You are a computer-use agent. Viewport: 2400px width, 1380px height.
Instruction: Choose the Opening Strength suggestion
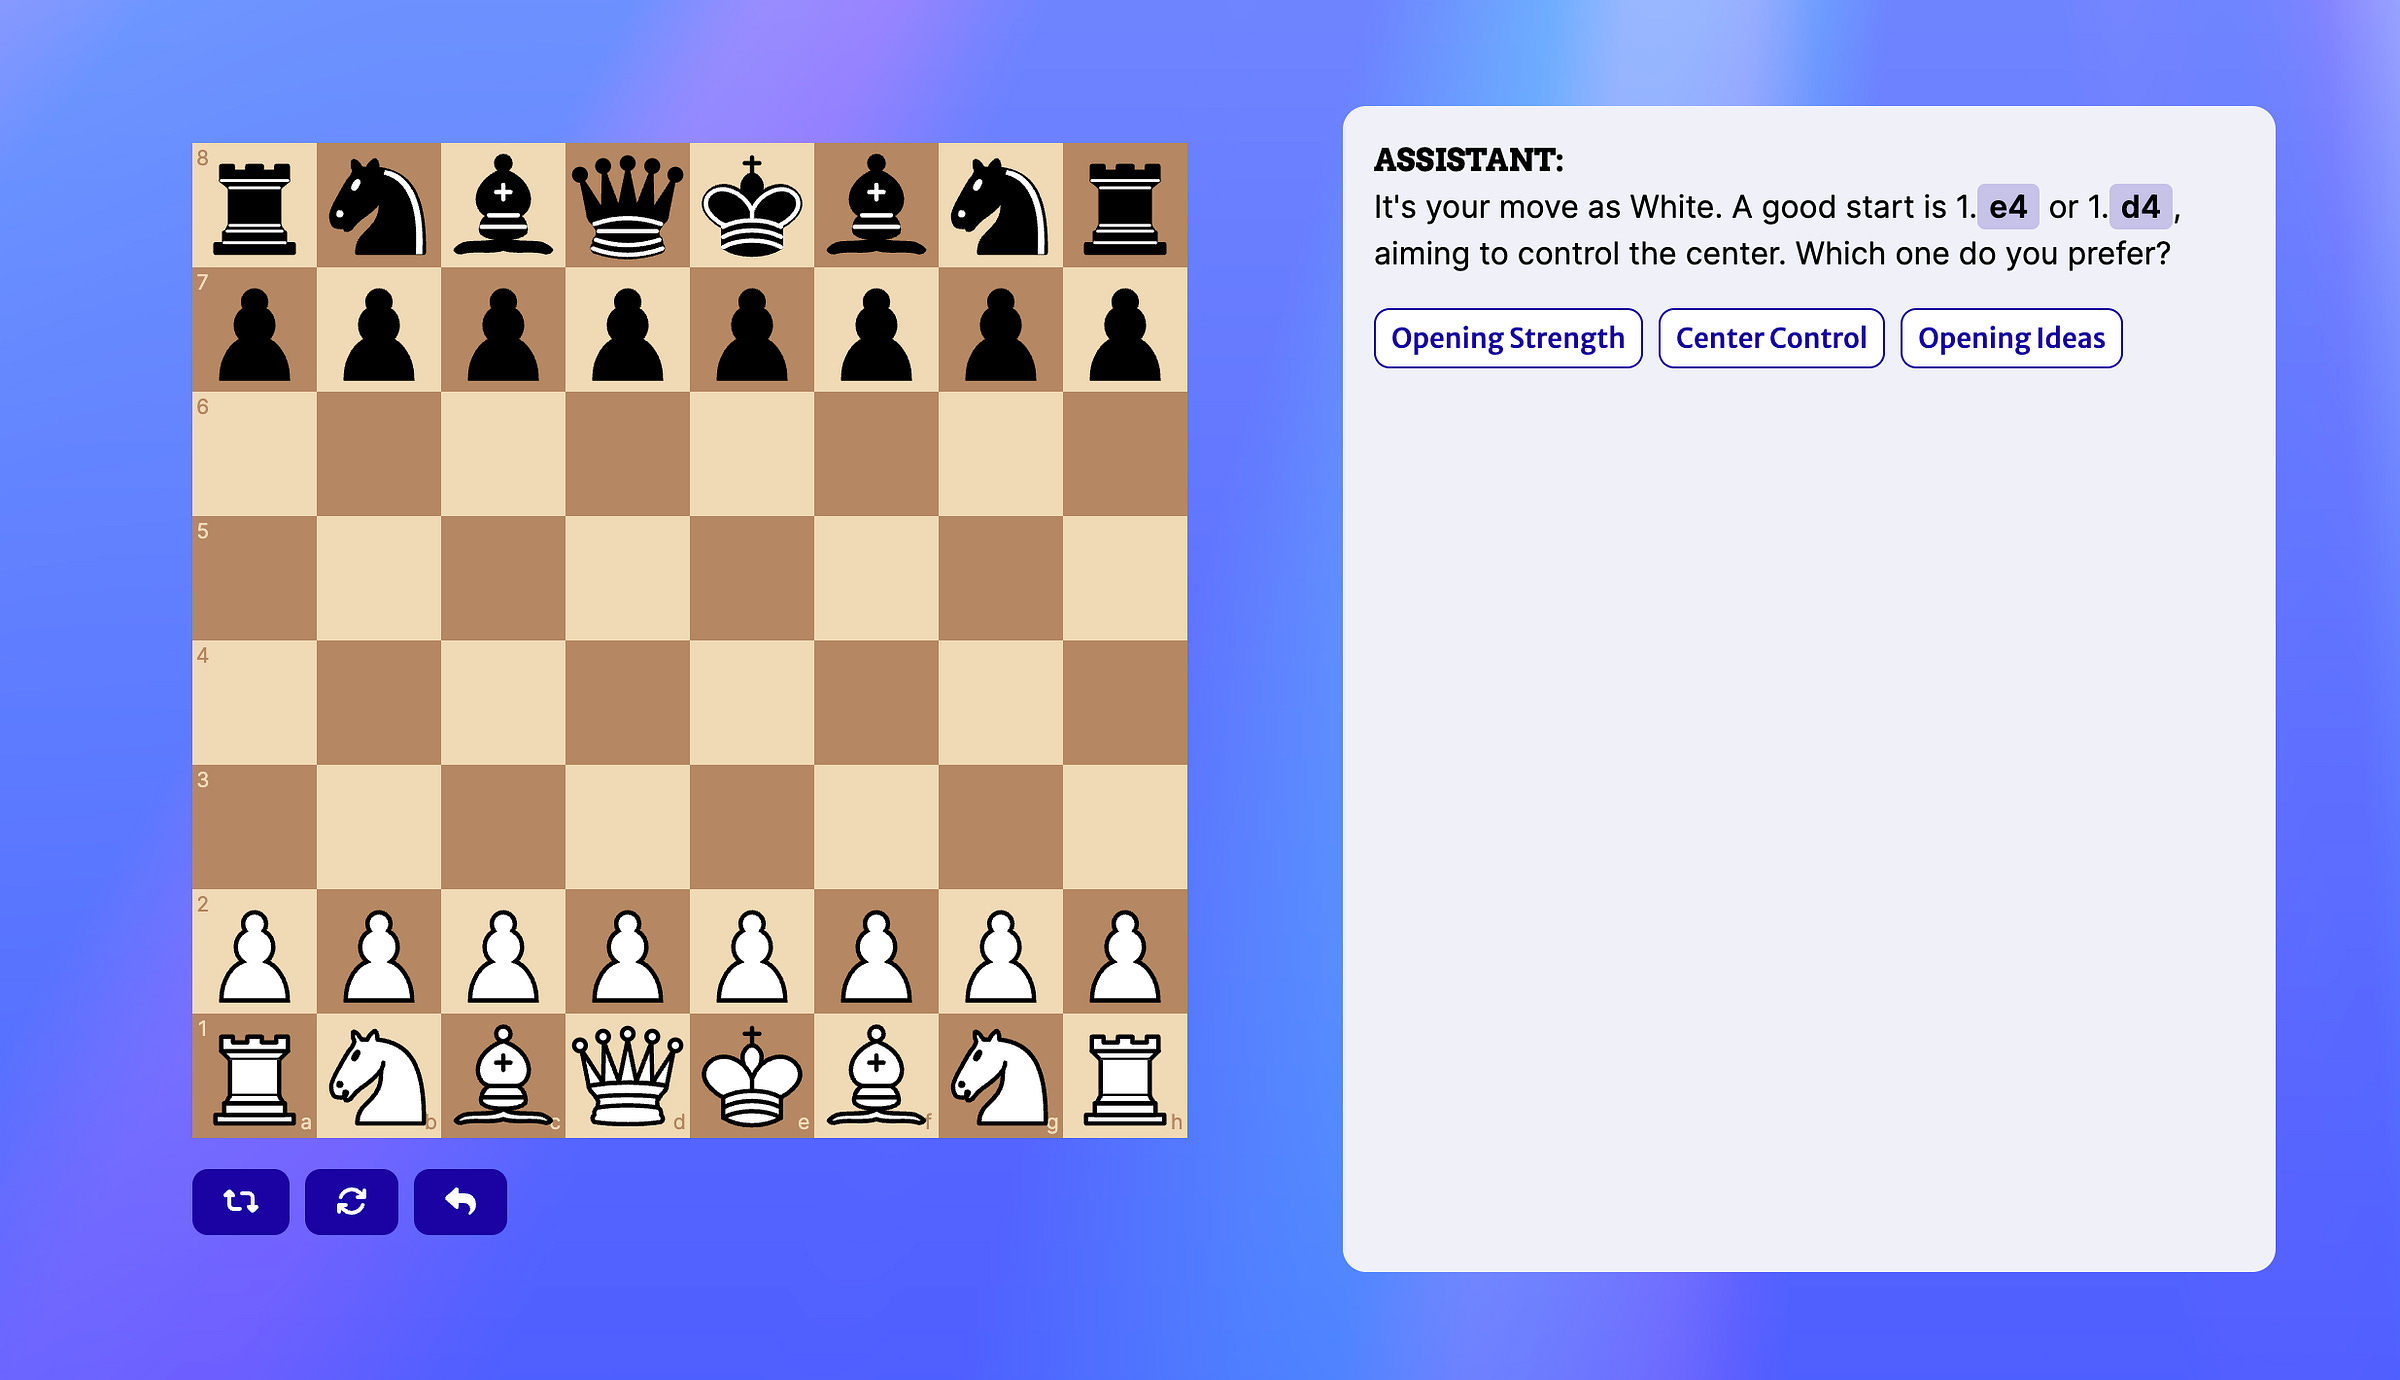1507,338
